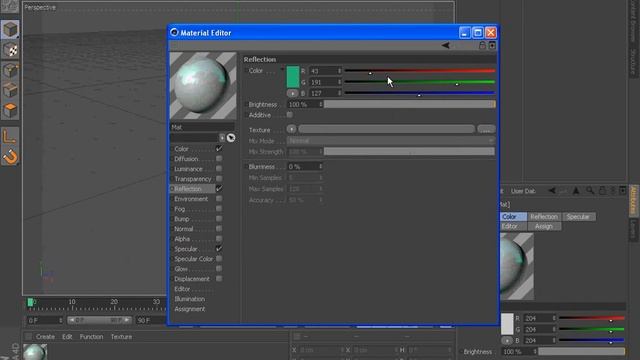Open the Editor settings in channel list
Image resolution: width=640 pixels, height=360 pixels.
tap(182, 289)
